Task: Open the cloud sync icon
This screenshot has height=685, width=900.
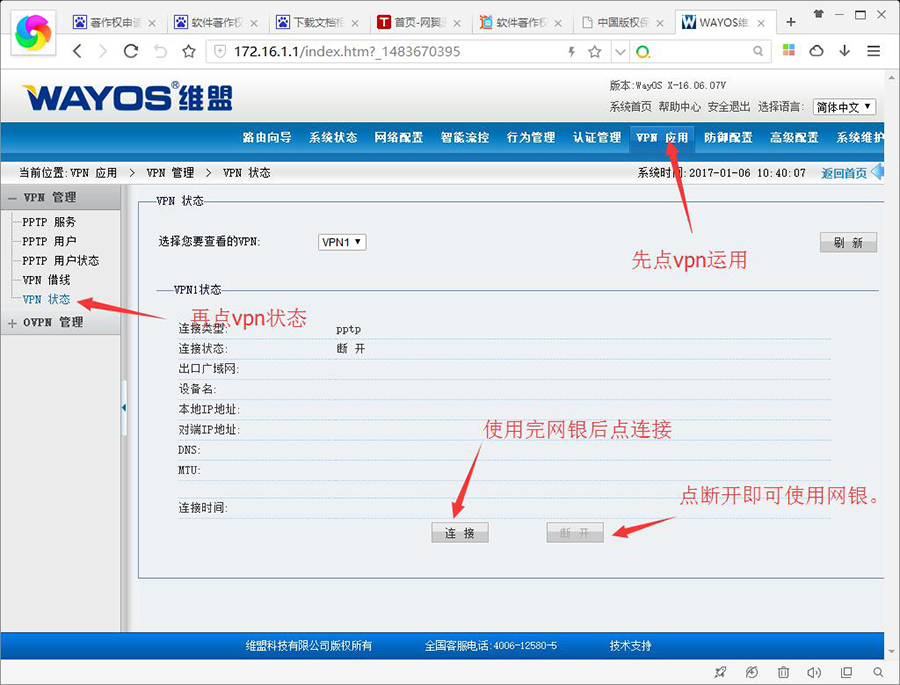Action: pos(816,51)
